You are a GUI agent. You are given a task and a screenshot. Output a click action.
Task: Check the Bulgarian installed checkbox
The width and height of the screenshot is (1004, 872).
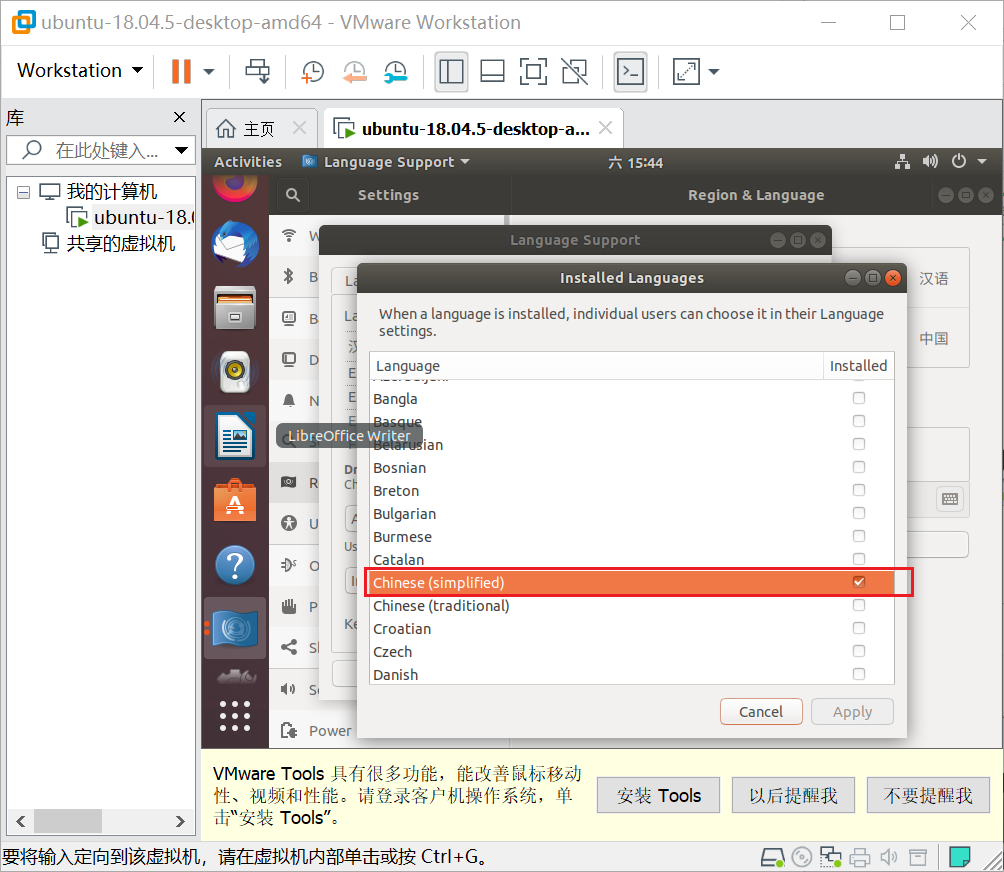point(859,513)
